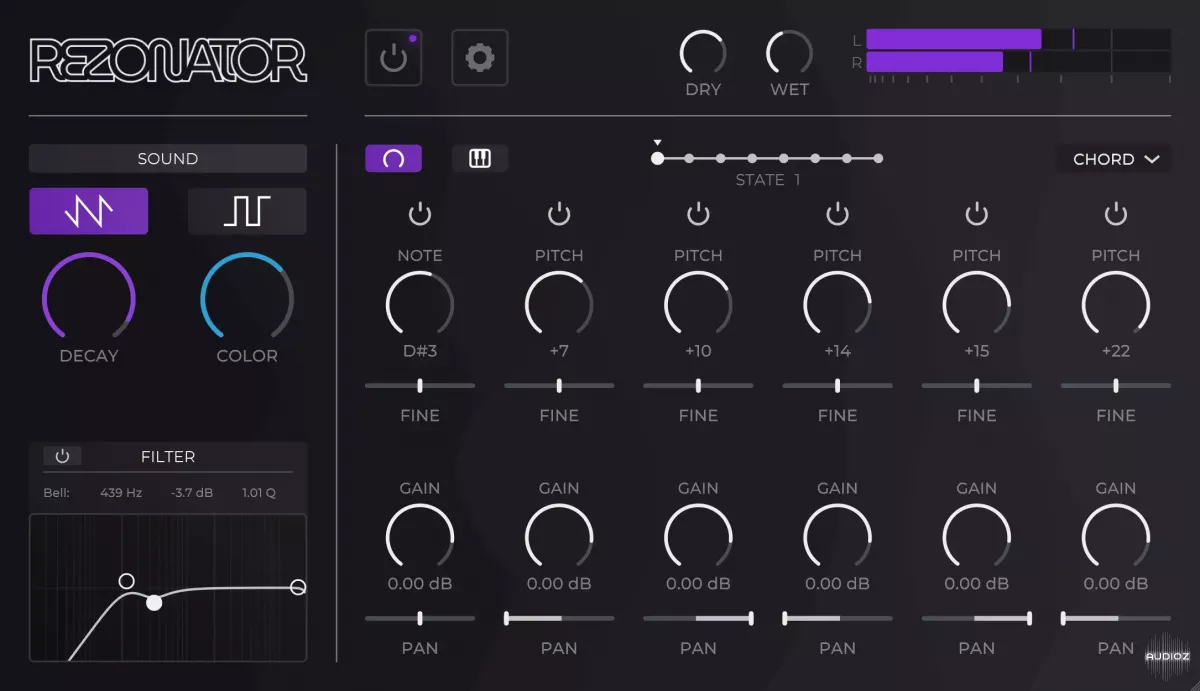Select the first state dot in sequence

click(657, 158)
